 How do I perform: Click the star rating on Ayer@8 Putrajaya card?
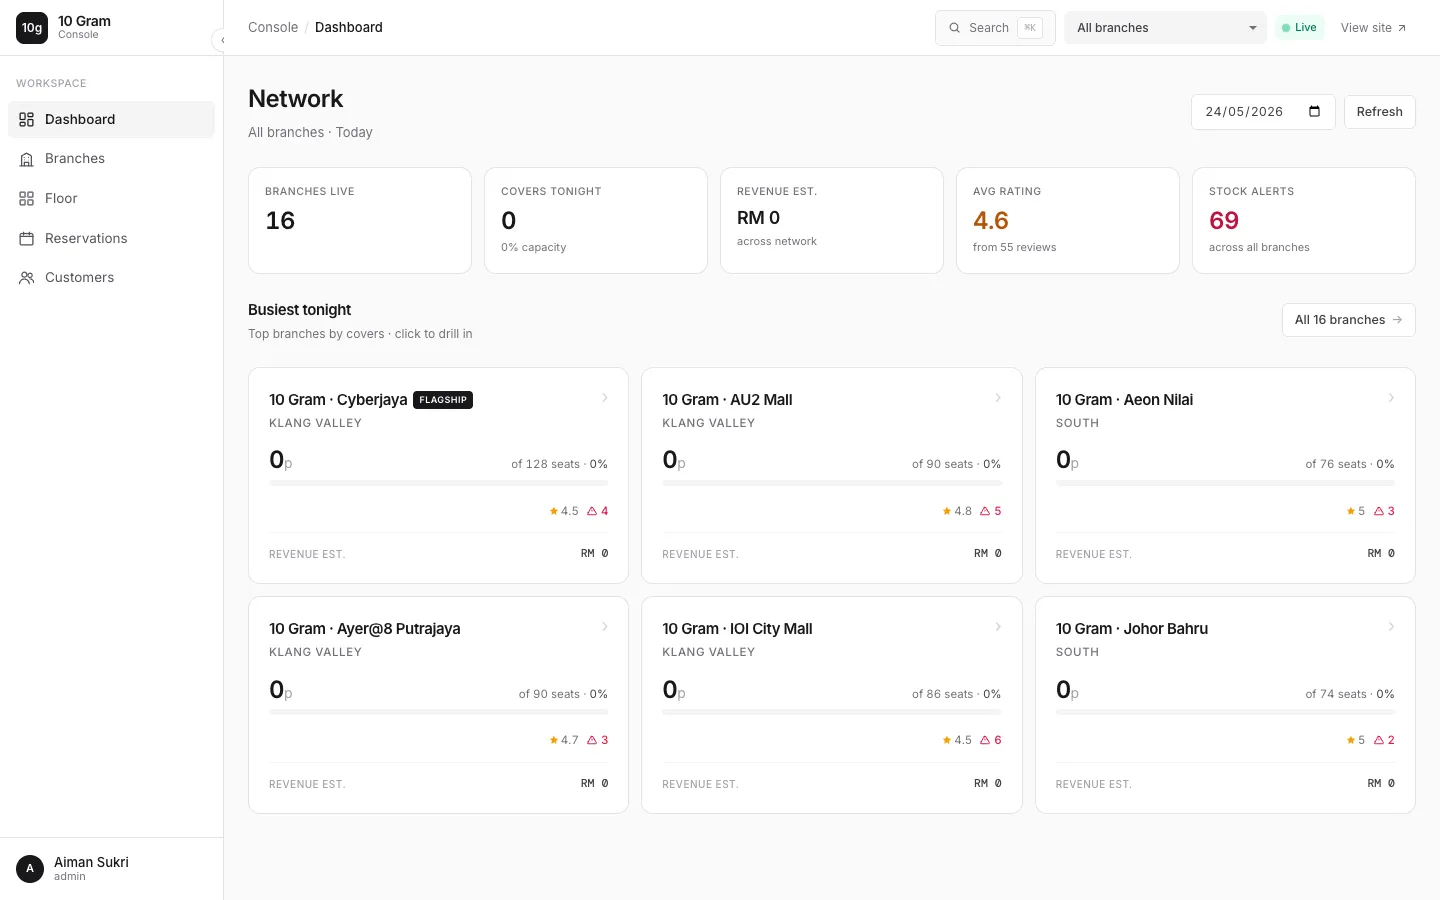(x=564, y=740)
